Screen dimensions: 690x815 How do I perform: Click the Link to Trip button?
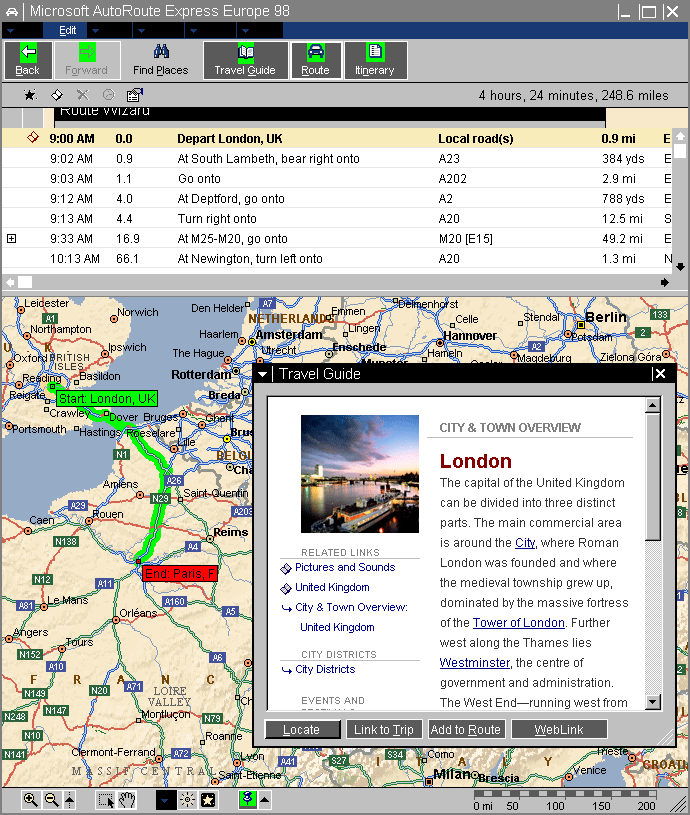(x=384, y=730)
